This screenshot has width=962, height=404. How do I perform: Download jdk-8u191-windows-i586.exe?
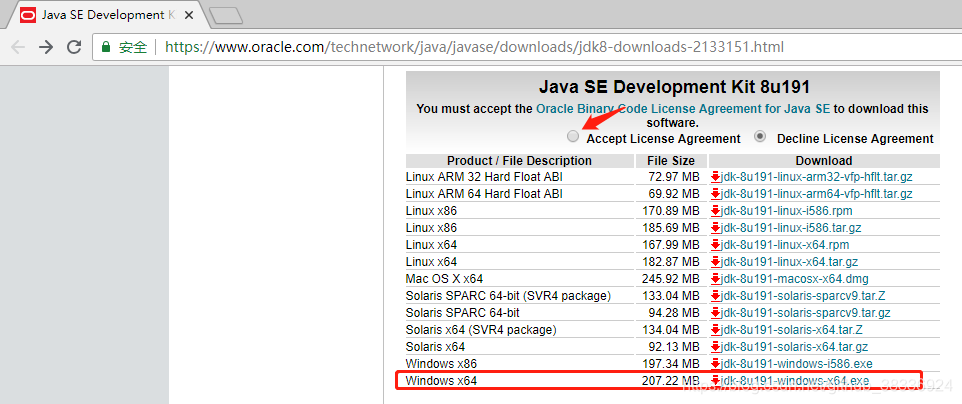click(796, 364)
